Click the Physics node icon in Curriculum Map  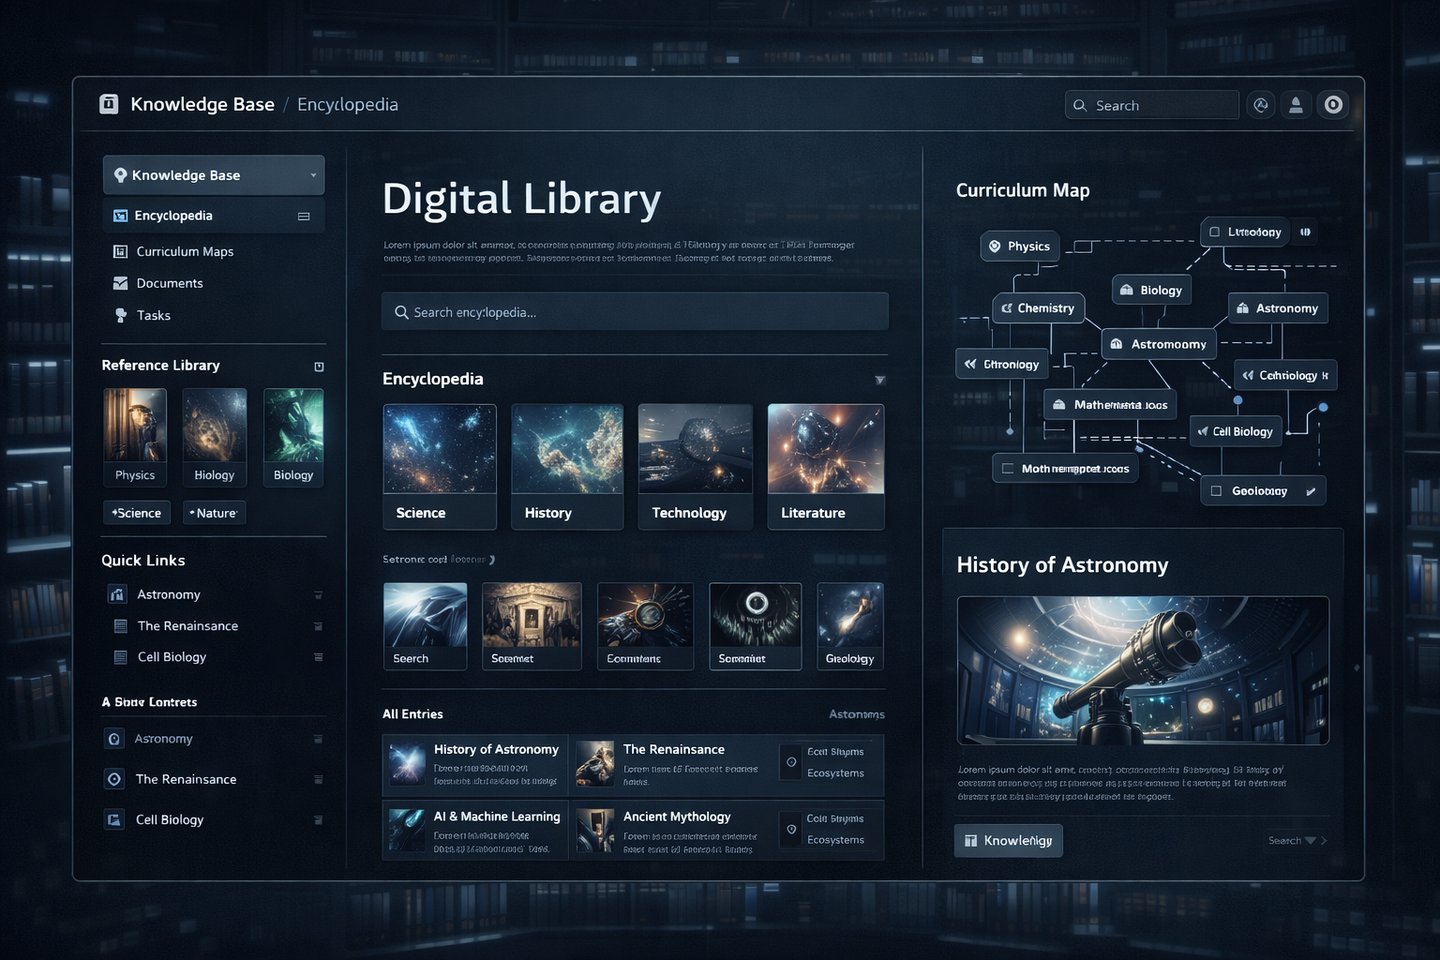tap(995, 246)
